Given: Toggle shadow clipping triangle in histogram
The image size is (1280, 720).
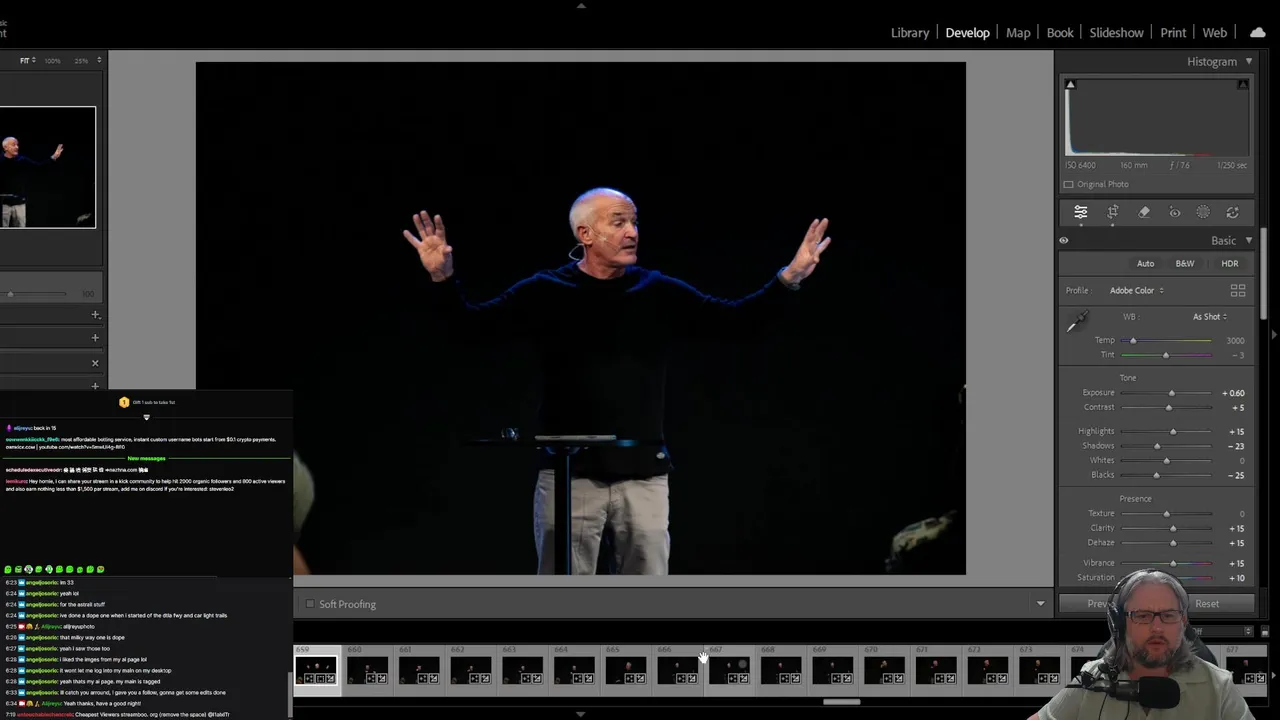Looking at the screenshot, I should [1070, 85].
